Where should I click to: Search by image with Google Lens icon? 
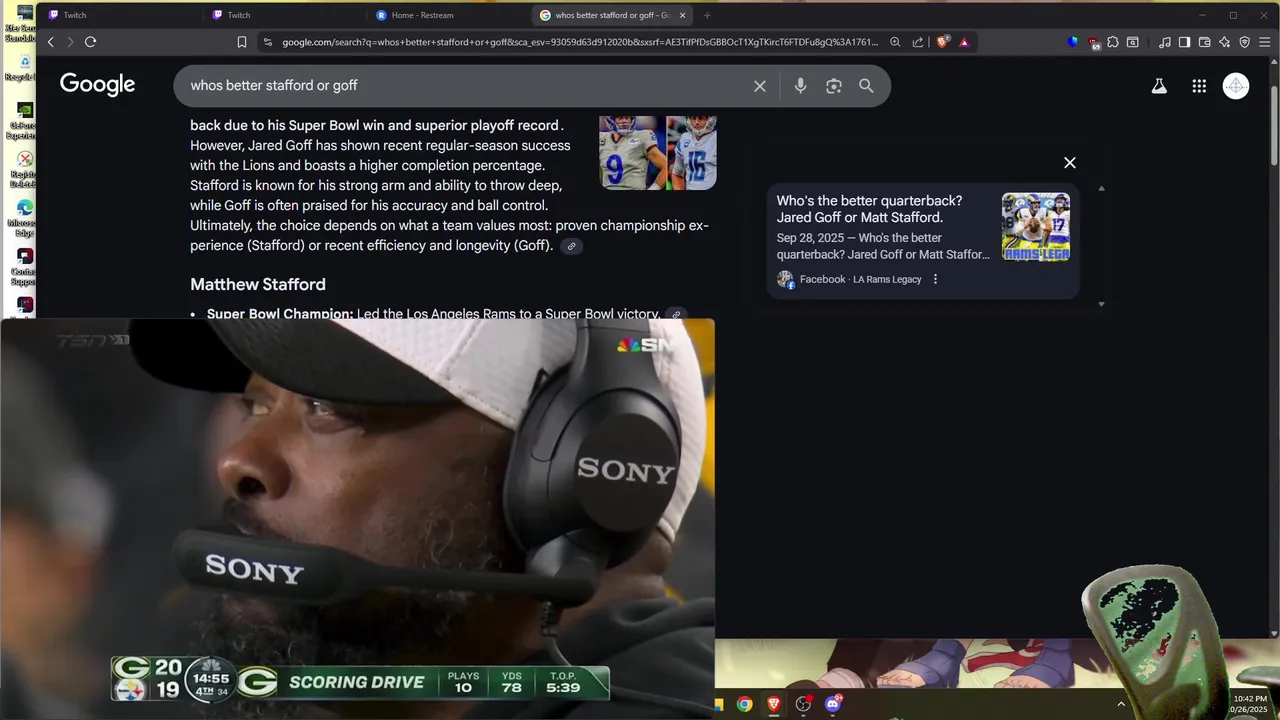coord(834,86)
